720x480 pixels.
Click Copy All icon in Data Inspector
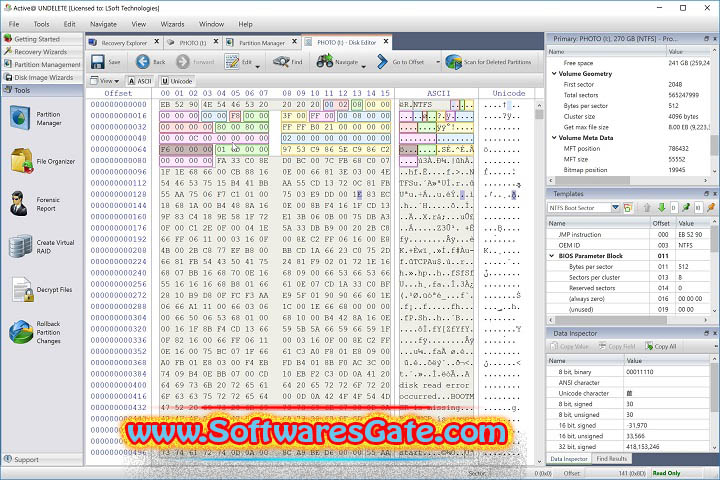[x=649, y=346]
